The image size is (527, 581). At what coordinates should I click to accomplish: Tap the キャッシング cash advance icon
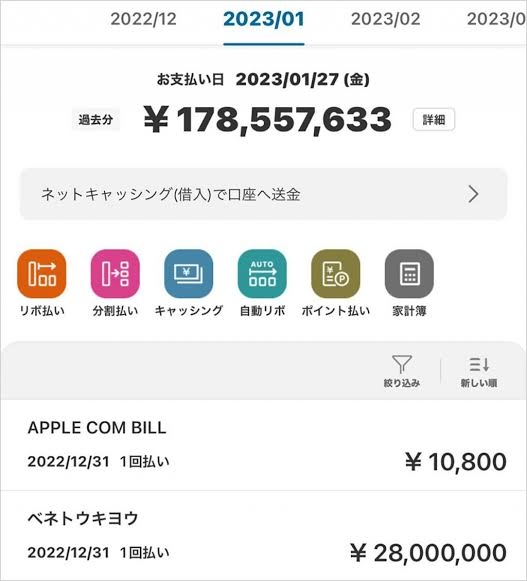(x=188, y=274)
